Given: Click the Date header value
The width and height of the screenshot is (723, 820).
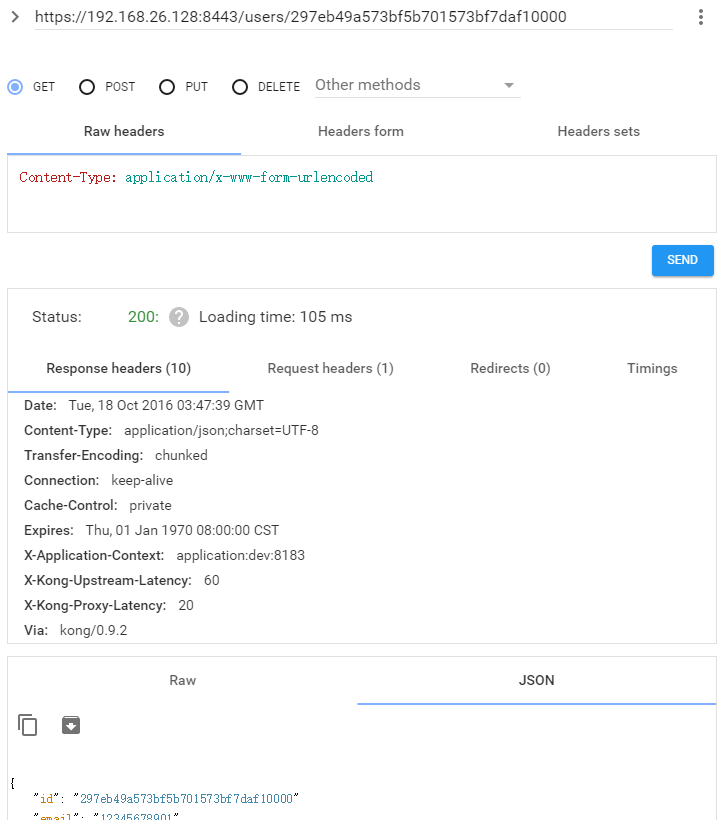Looking at the screenshot, I should 166,405.
